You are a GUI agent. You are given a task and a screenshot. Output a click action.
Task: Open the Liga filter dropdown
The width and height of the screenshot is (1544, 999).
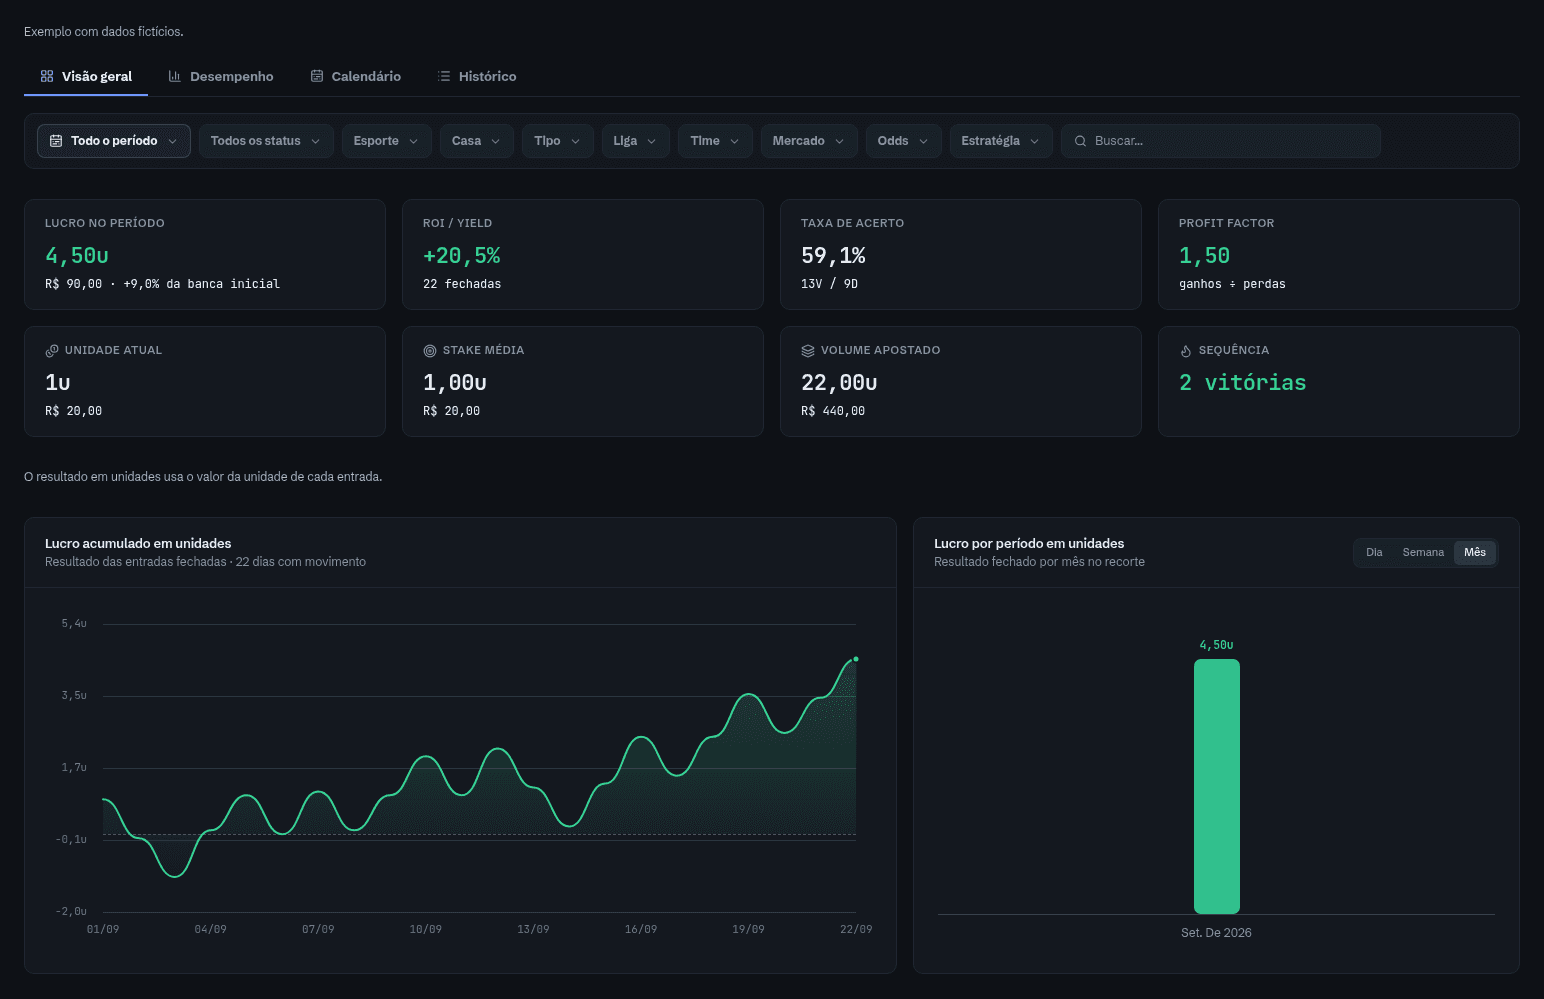[x=636, y=141]
